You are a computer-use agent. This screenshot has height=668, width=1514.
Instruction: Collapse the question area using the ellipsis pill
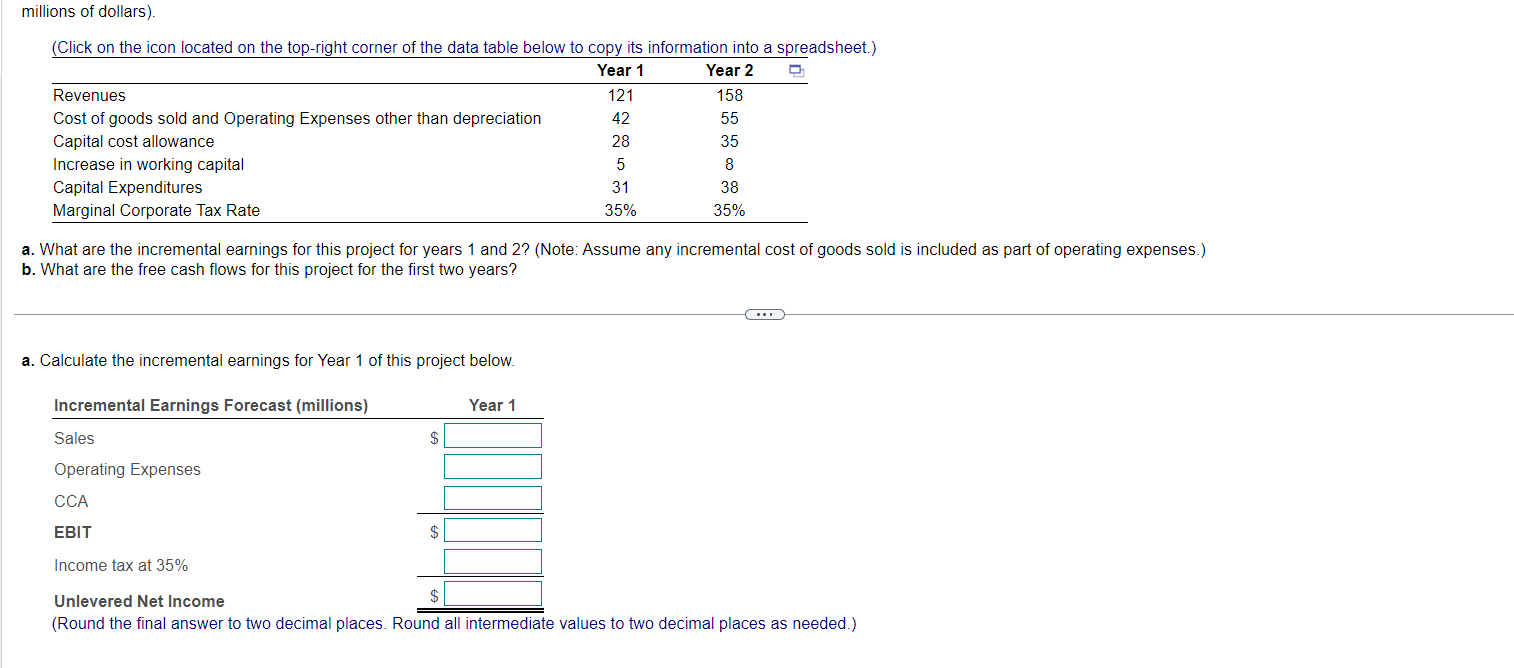pos(764,313)
